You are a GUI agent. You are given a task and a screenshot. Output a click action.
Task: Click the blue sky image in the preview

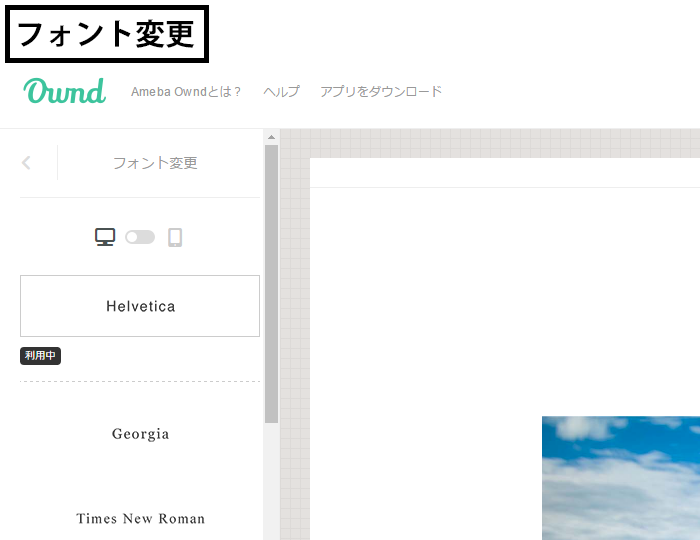click(x=620, y=478)
